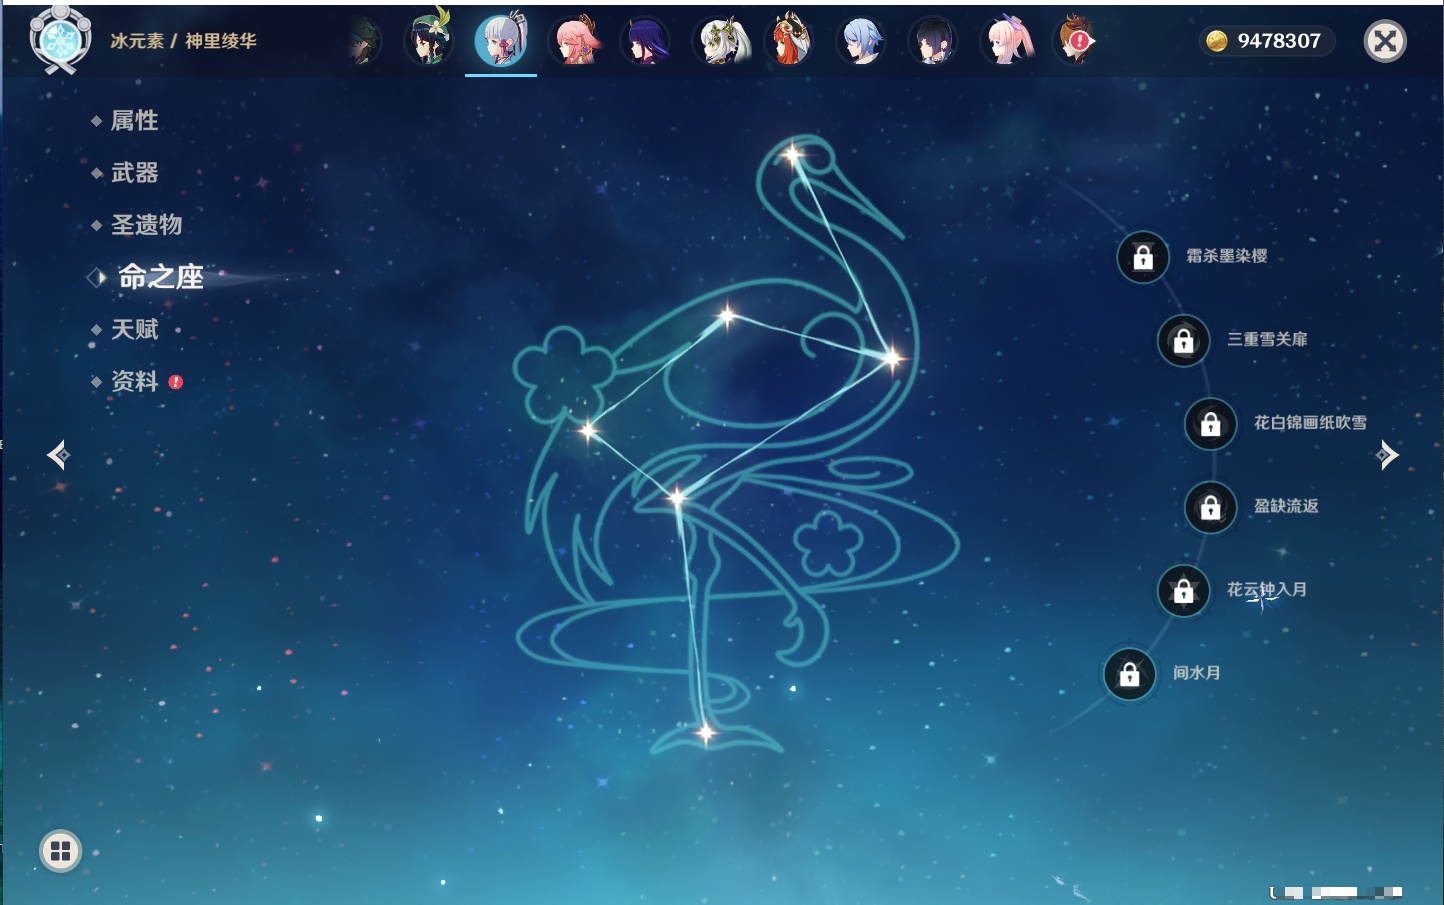Select pink-ponytail Kokomi avatar
The image size is (1444, 905).
point(1006,41)
